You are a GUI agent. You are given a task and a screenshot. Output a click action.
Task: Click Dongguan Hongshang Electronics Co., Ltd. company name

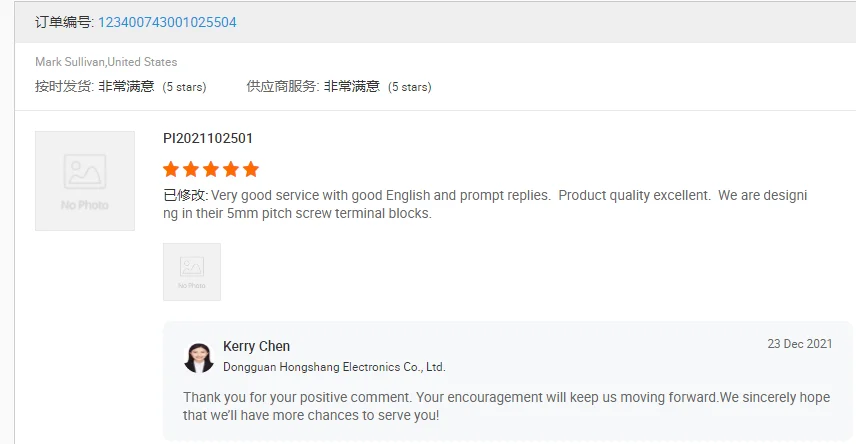pos(334,367)
